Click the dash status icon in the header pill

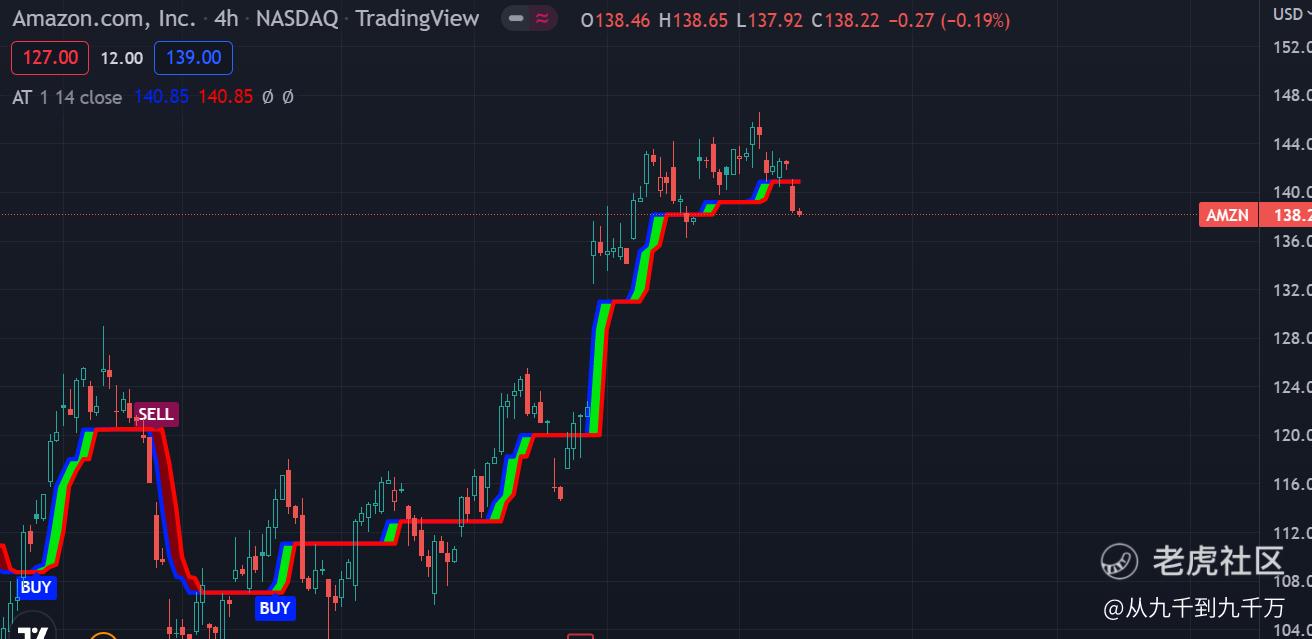(516, 19)
